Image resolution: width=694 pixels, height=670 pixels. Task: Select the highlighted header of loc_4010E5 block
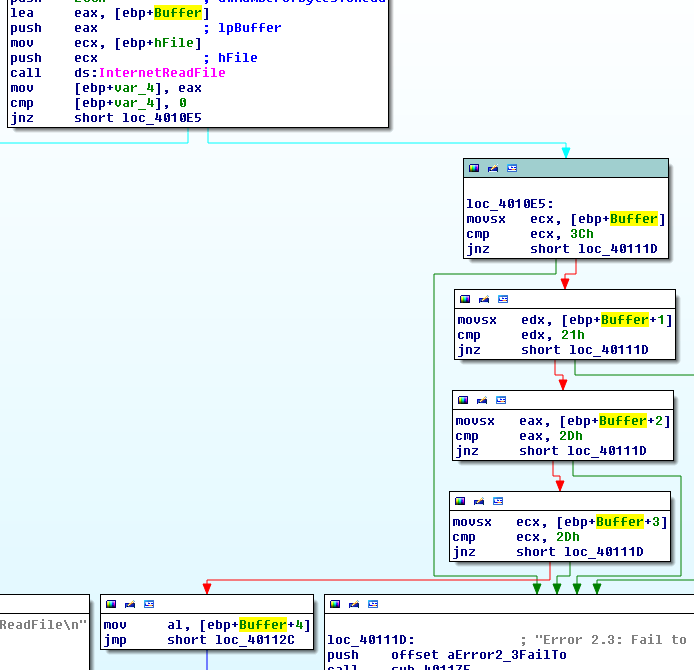pos(600,169)
